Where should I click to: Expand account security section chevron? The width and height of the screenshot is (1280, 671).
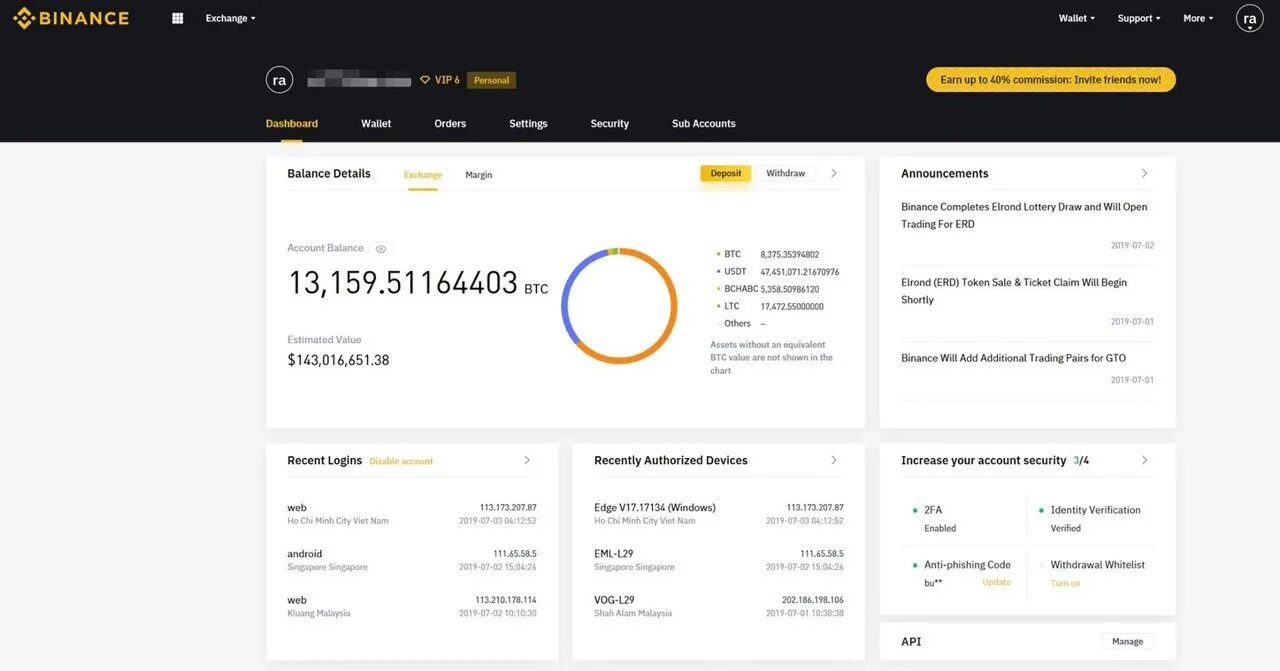coord(1144,460)
